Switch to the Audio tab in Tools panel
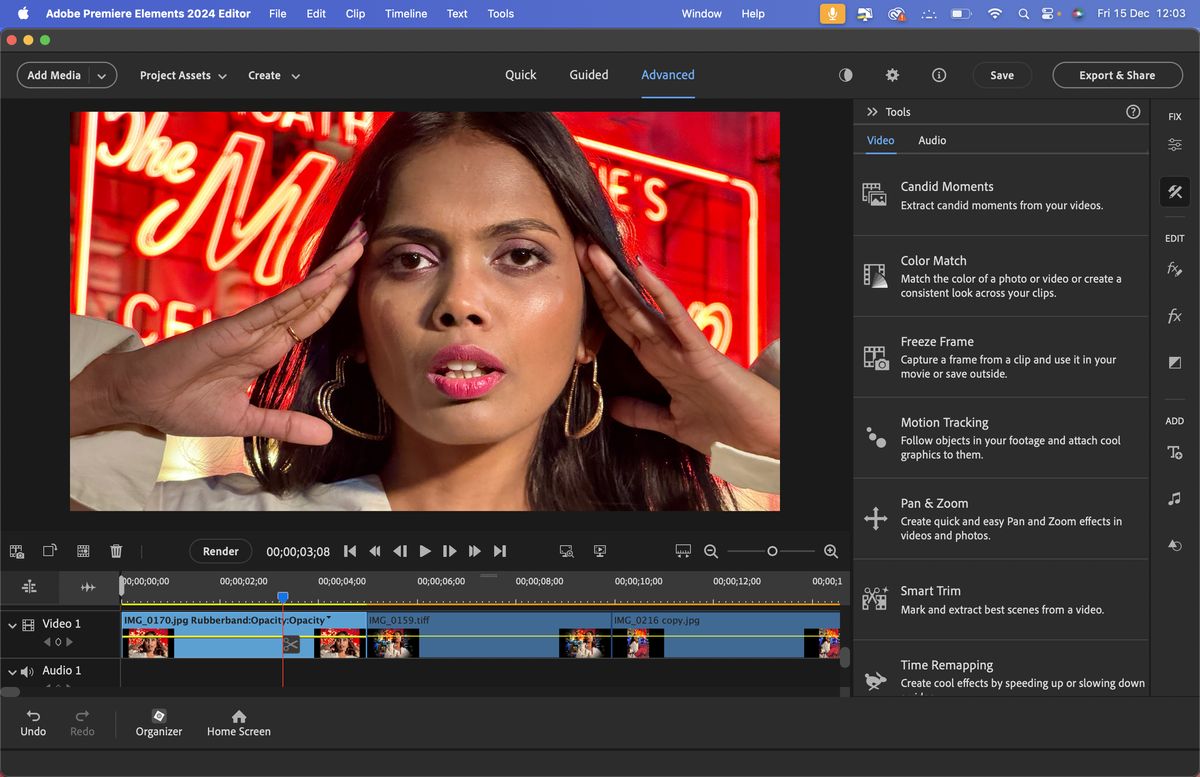The image size is (1200, 777). [931, 140]
